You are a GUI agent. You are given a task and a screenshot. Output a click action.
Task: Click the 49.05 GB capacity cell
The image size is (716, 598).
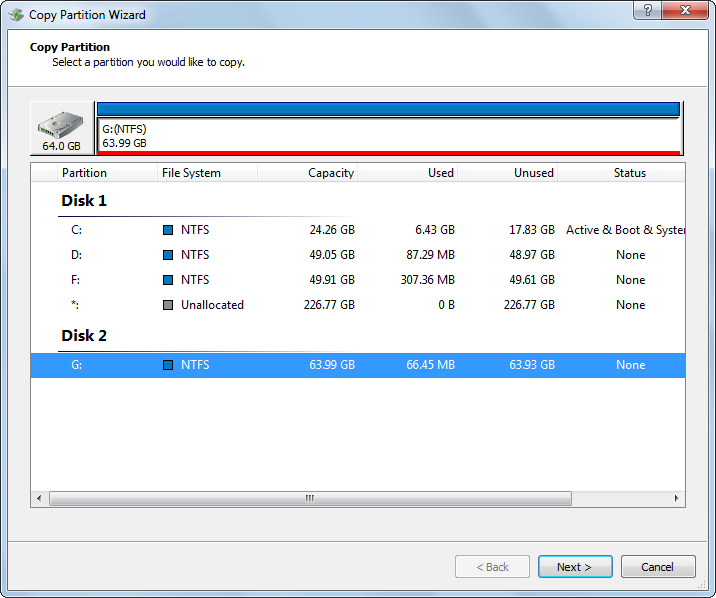pyautogui.click(x=332, y=255)
